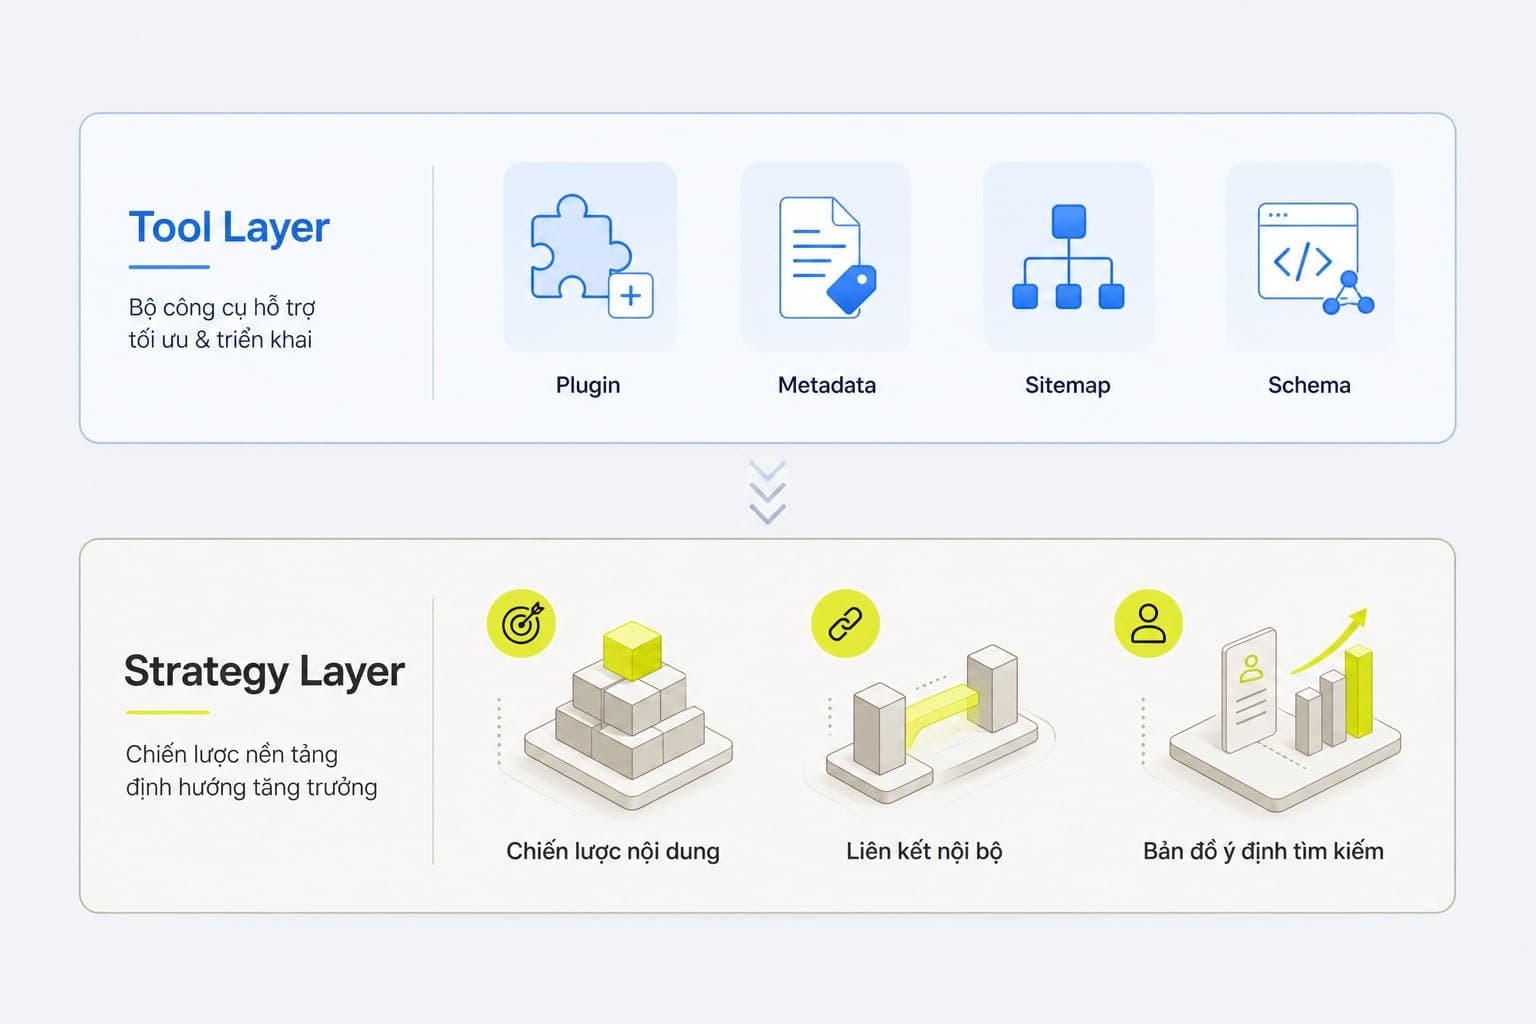Click the "Strategy Layer" heading
1536x1024 pixels.
click(264, 671)
